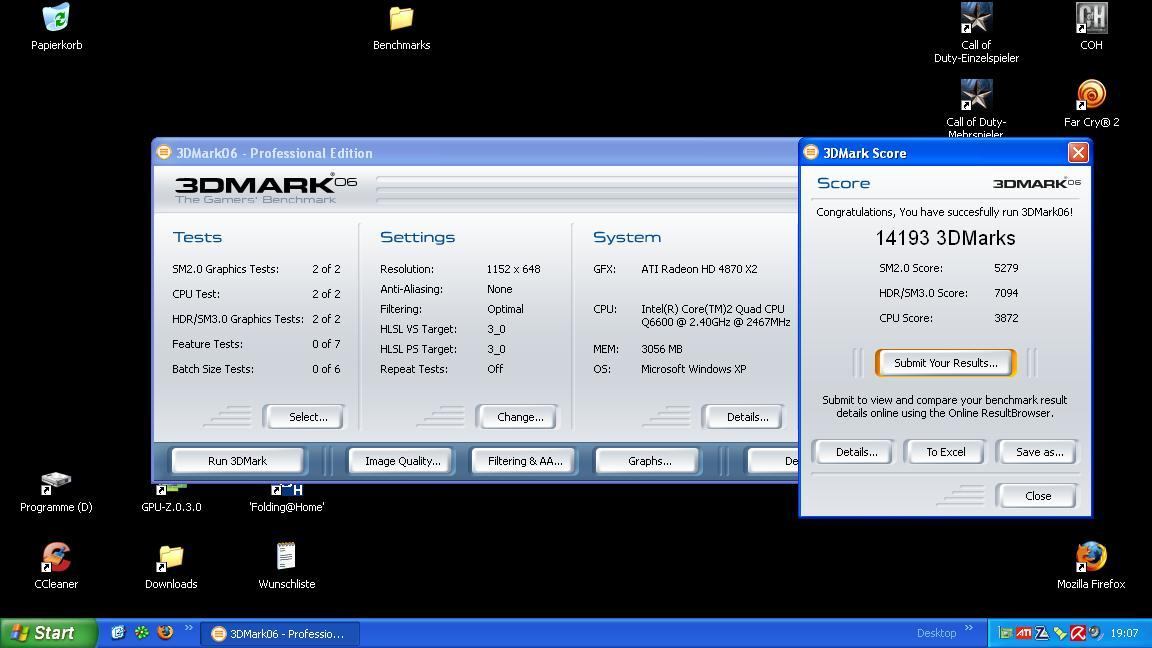Click the first quick launch icon beside Start
Viewport: 1152px width, 648px height.
(118, 633)
